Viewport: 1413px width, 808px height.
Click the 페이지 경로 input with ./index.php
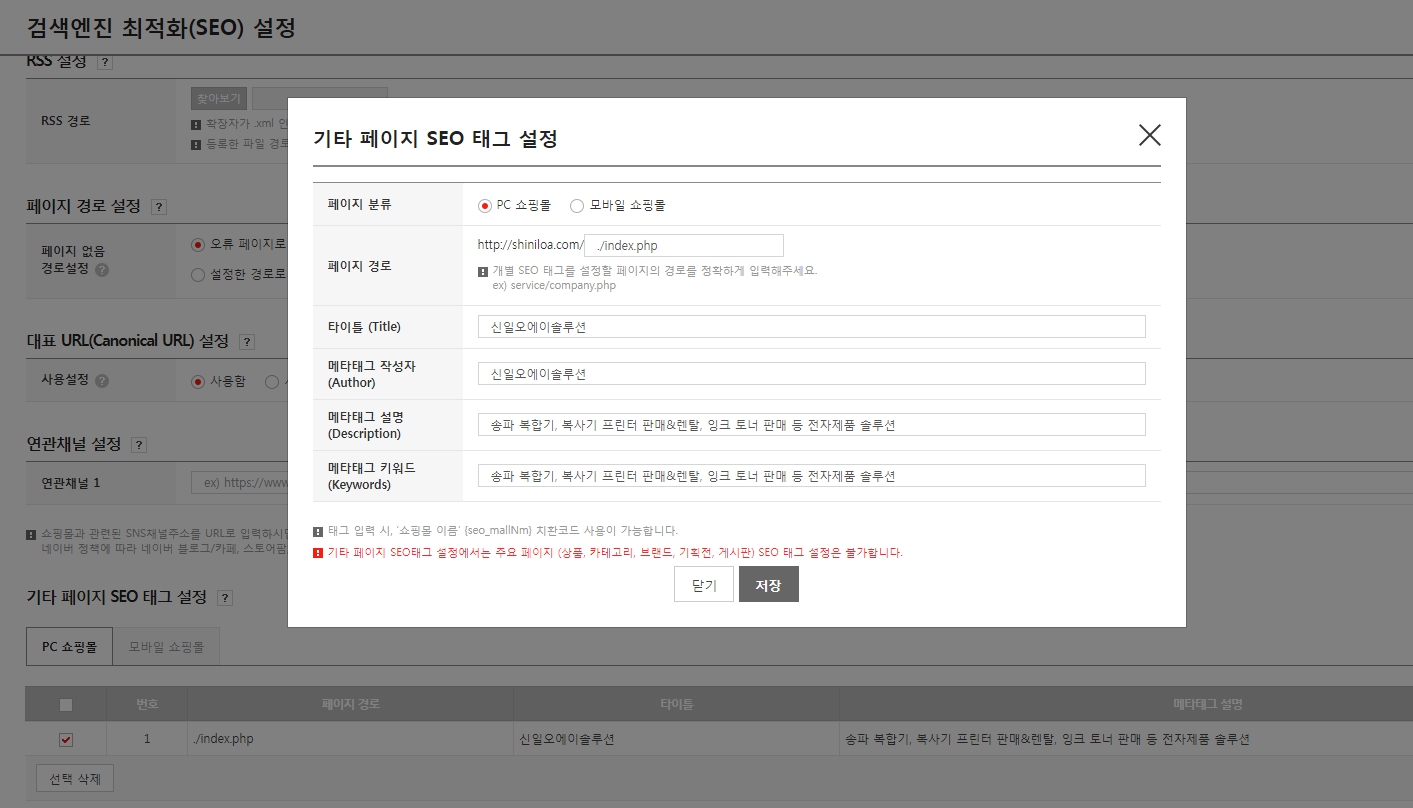[684, 246]
